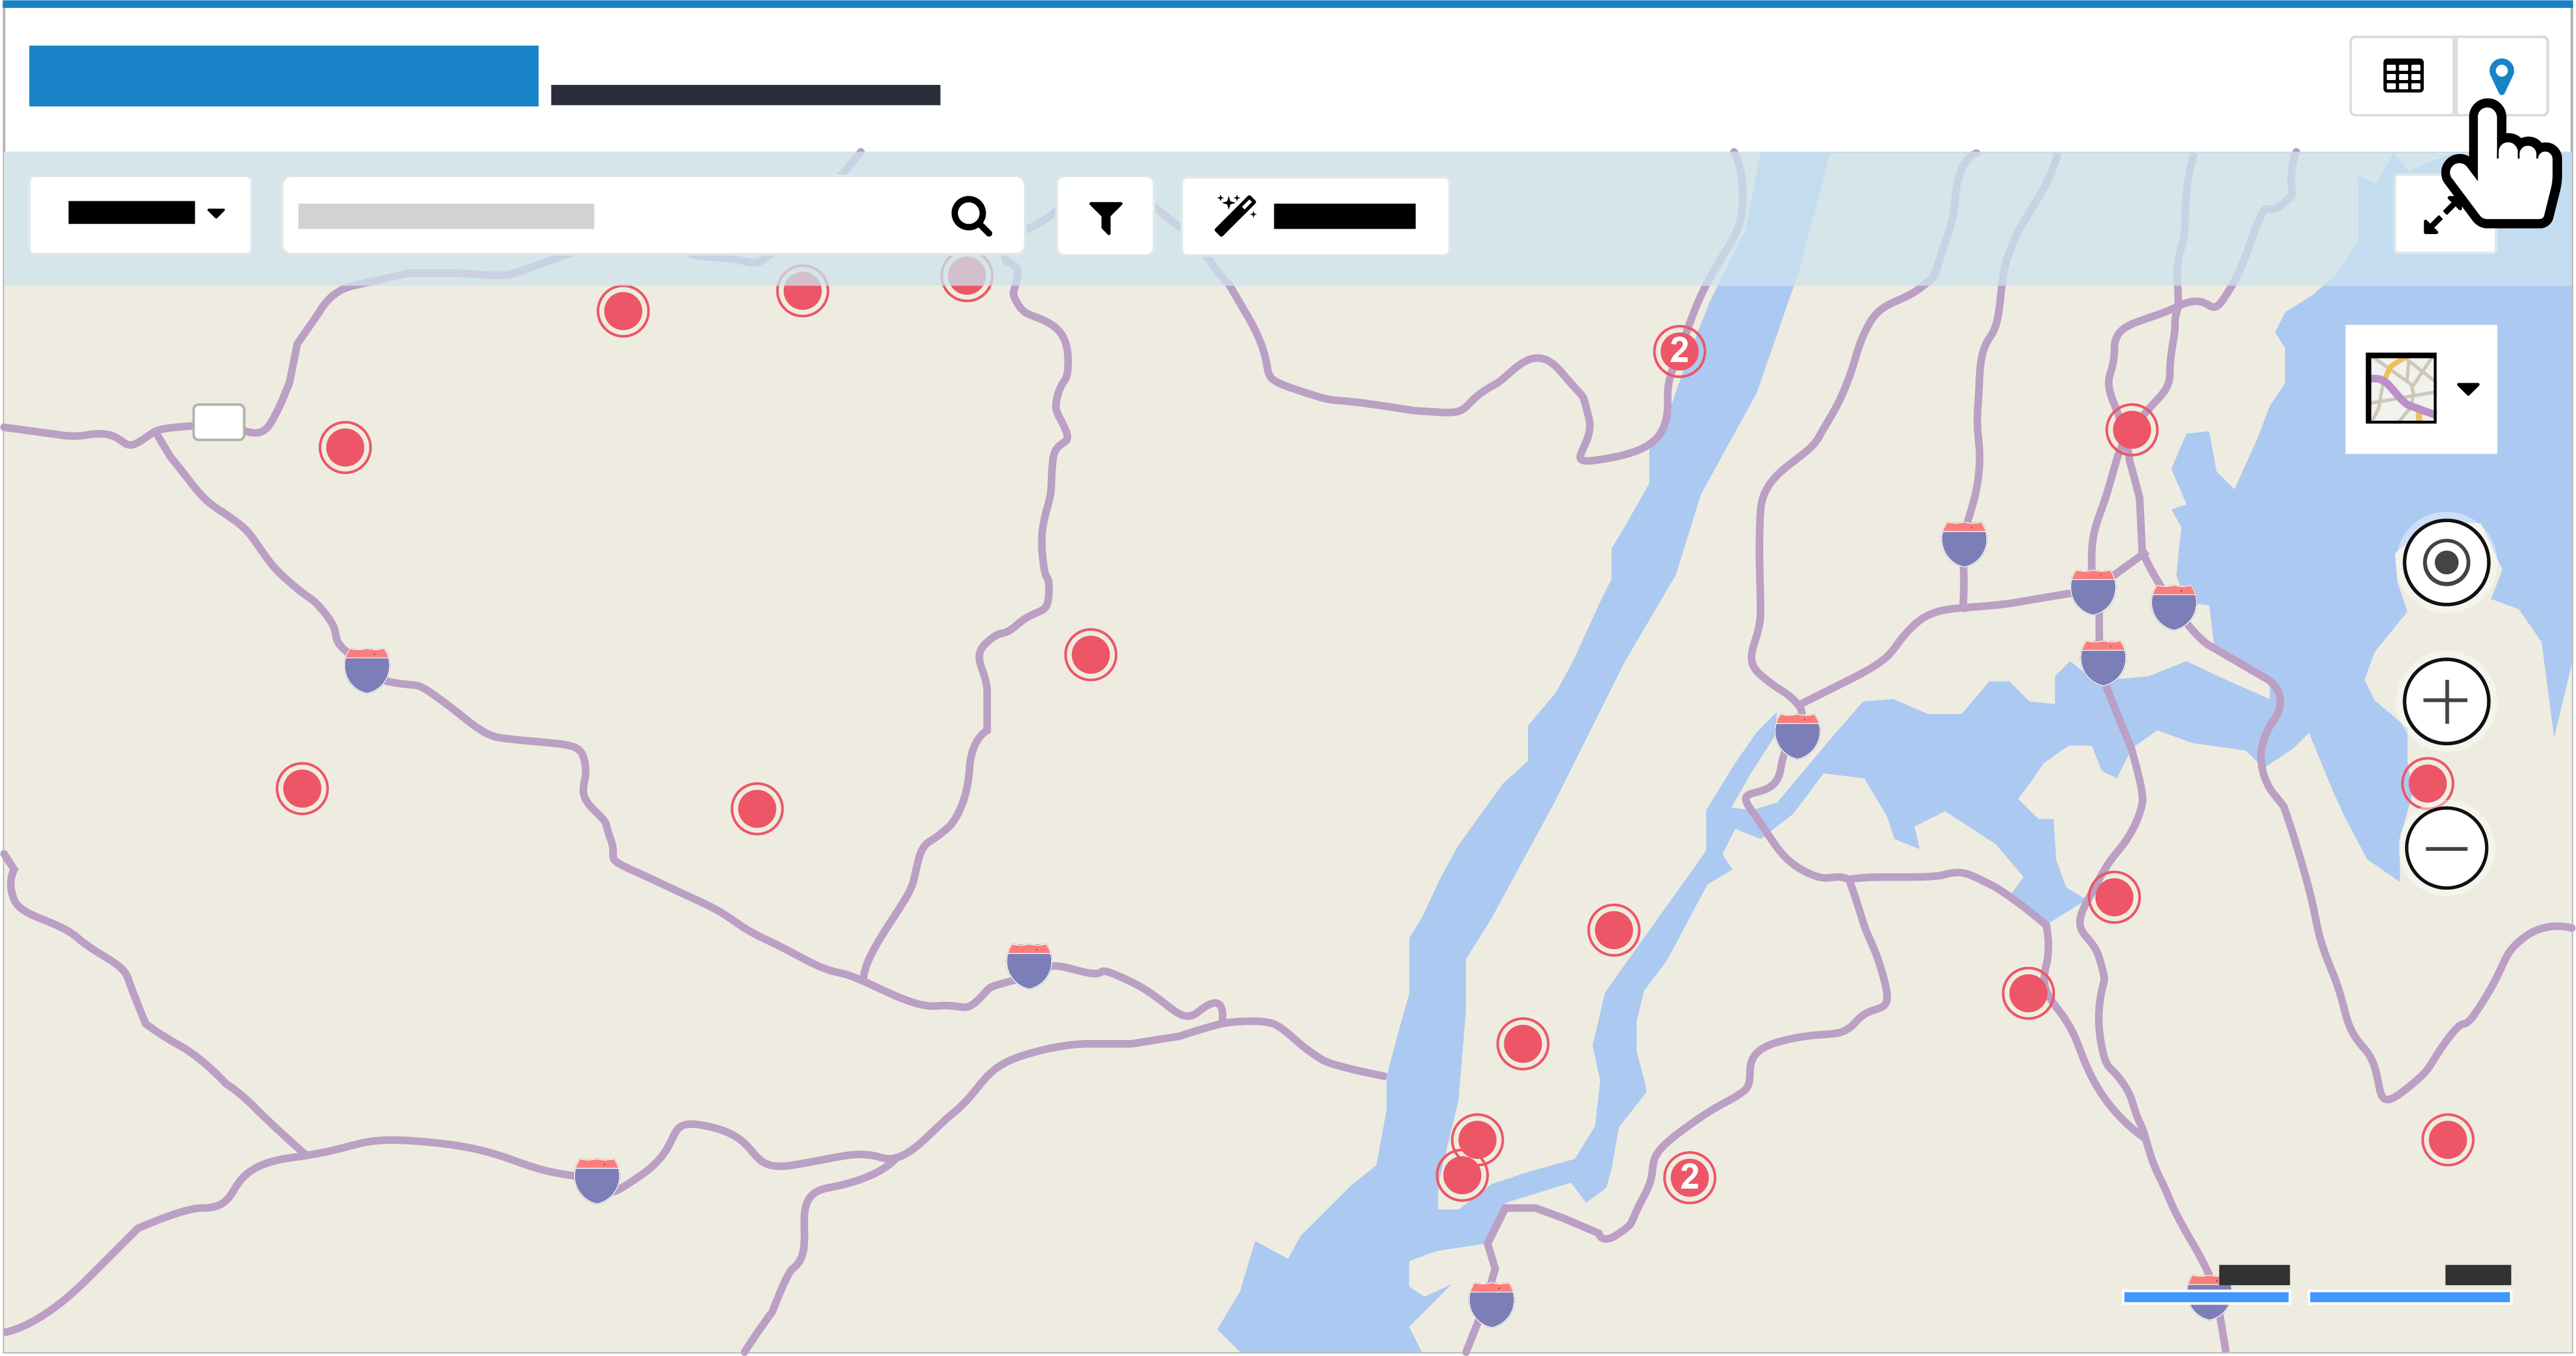Center map on my current location
This screenshot has width=2576, height=1356.
click(2446, 562)
